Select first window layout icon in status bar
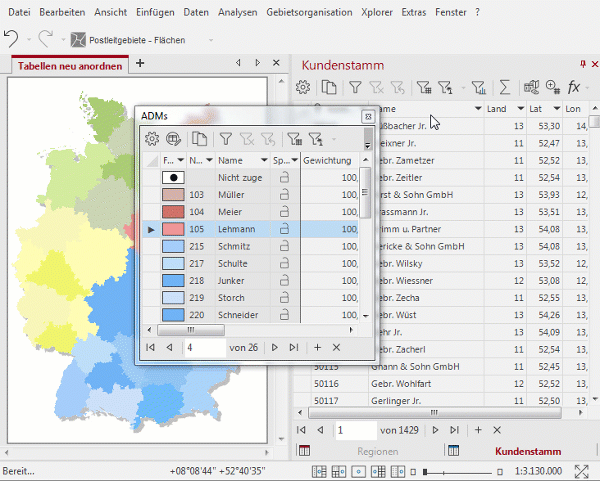The height and width of the screenshot is (481, 600). click(x=319, y=471)
